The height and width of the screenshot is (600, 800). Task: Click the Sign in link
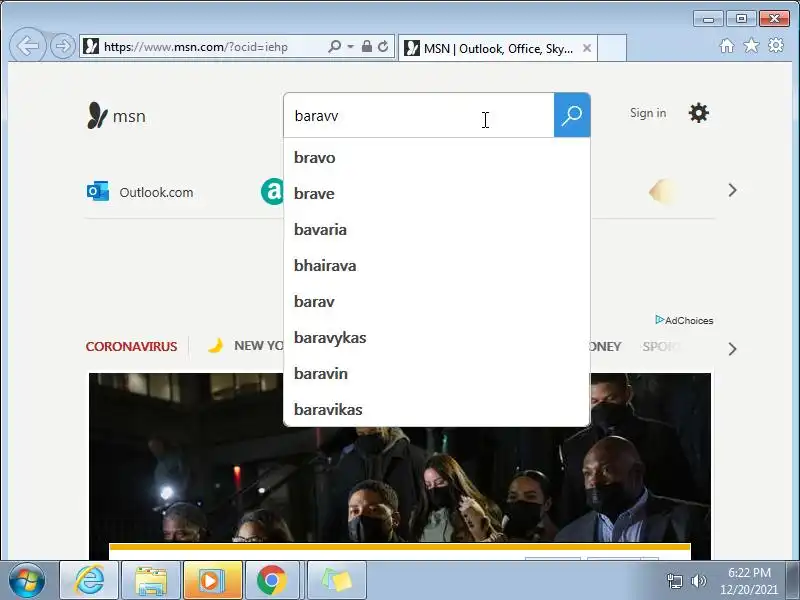point(648,113)
